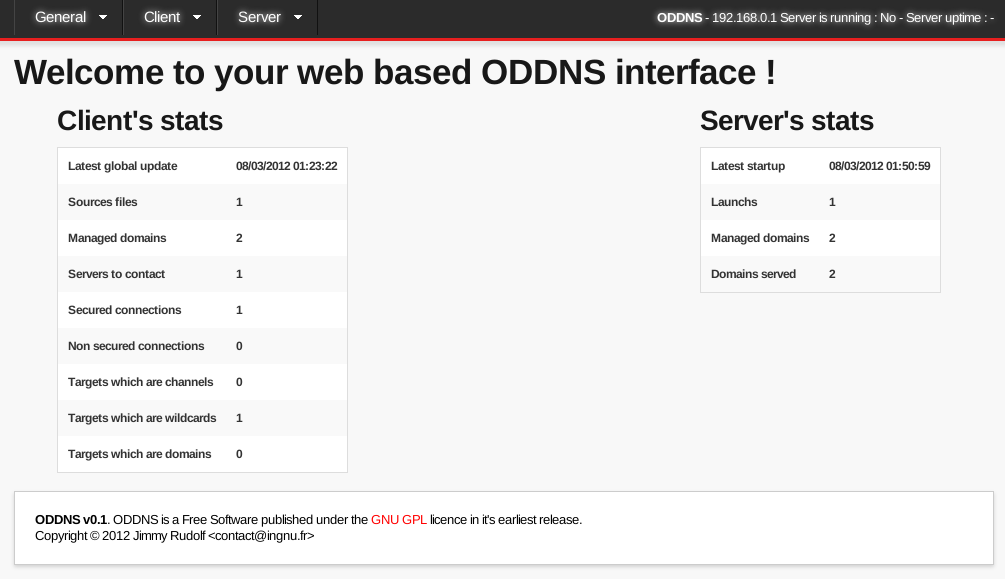
Task: Click the dropdown arrow beside General
Action: [103, 18]
